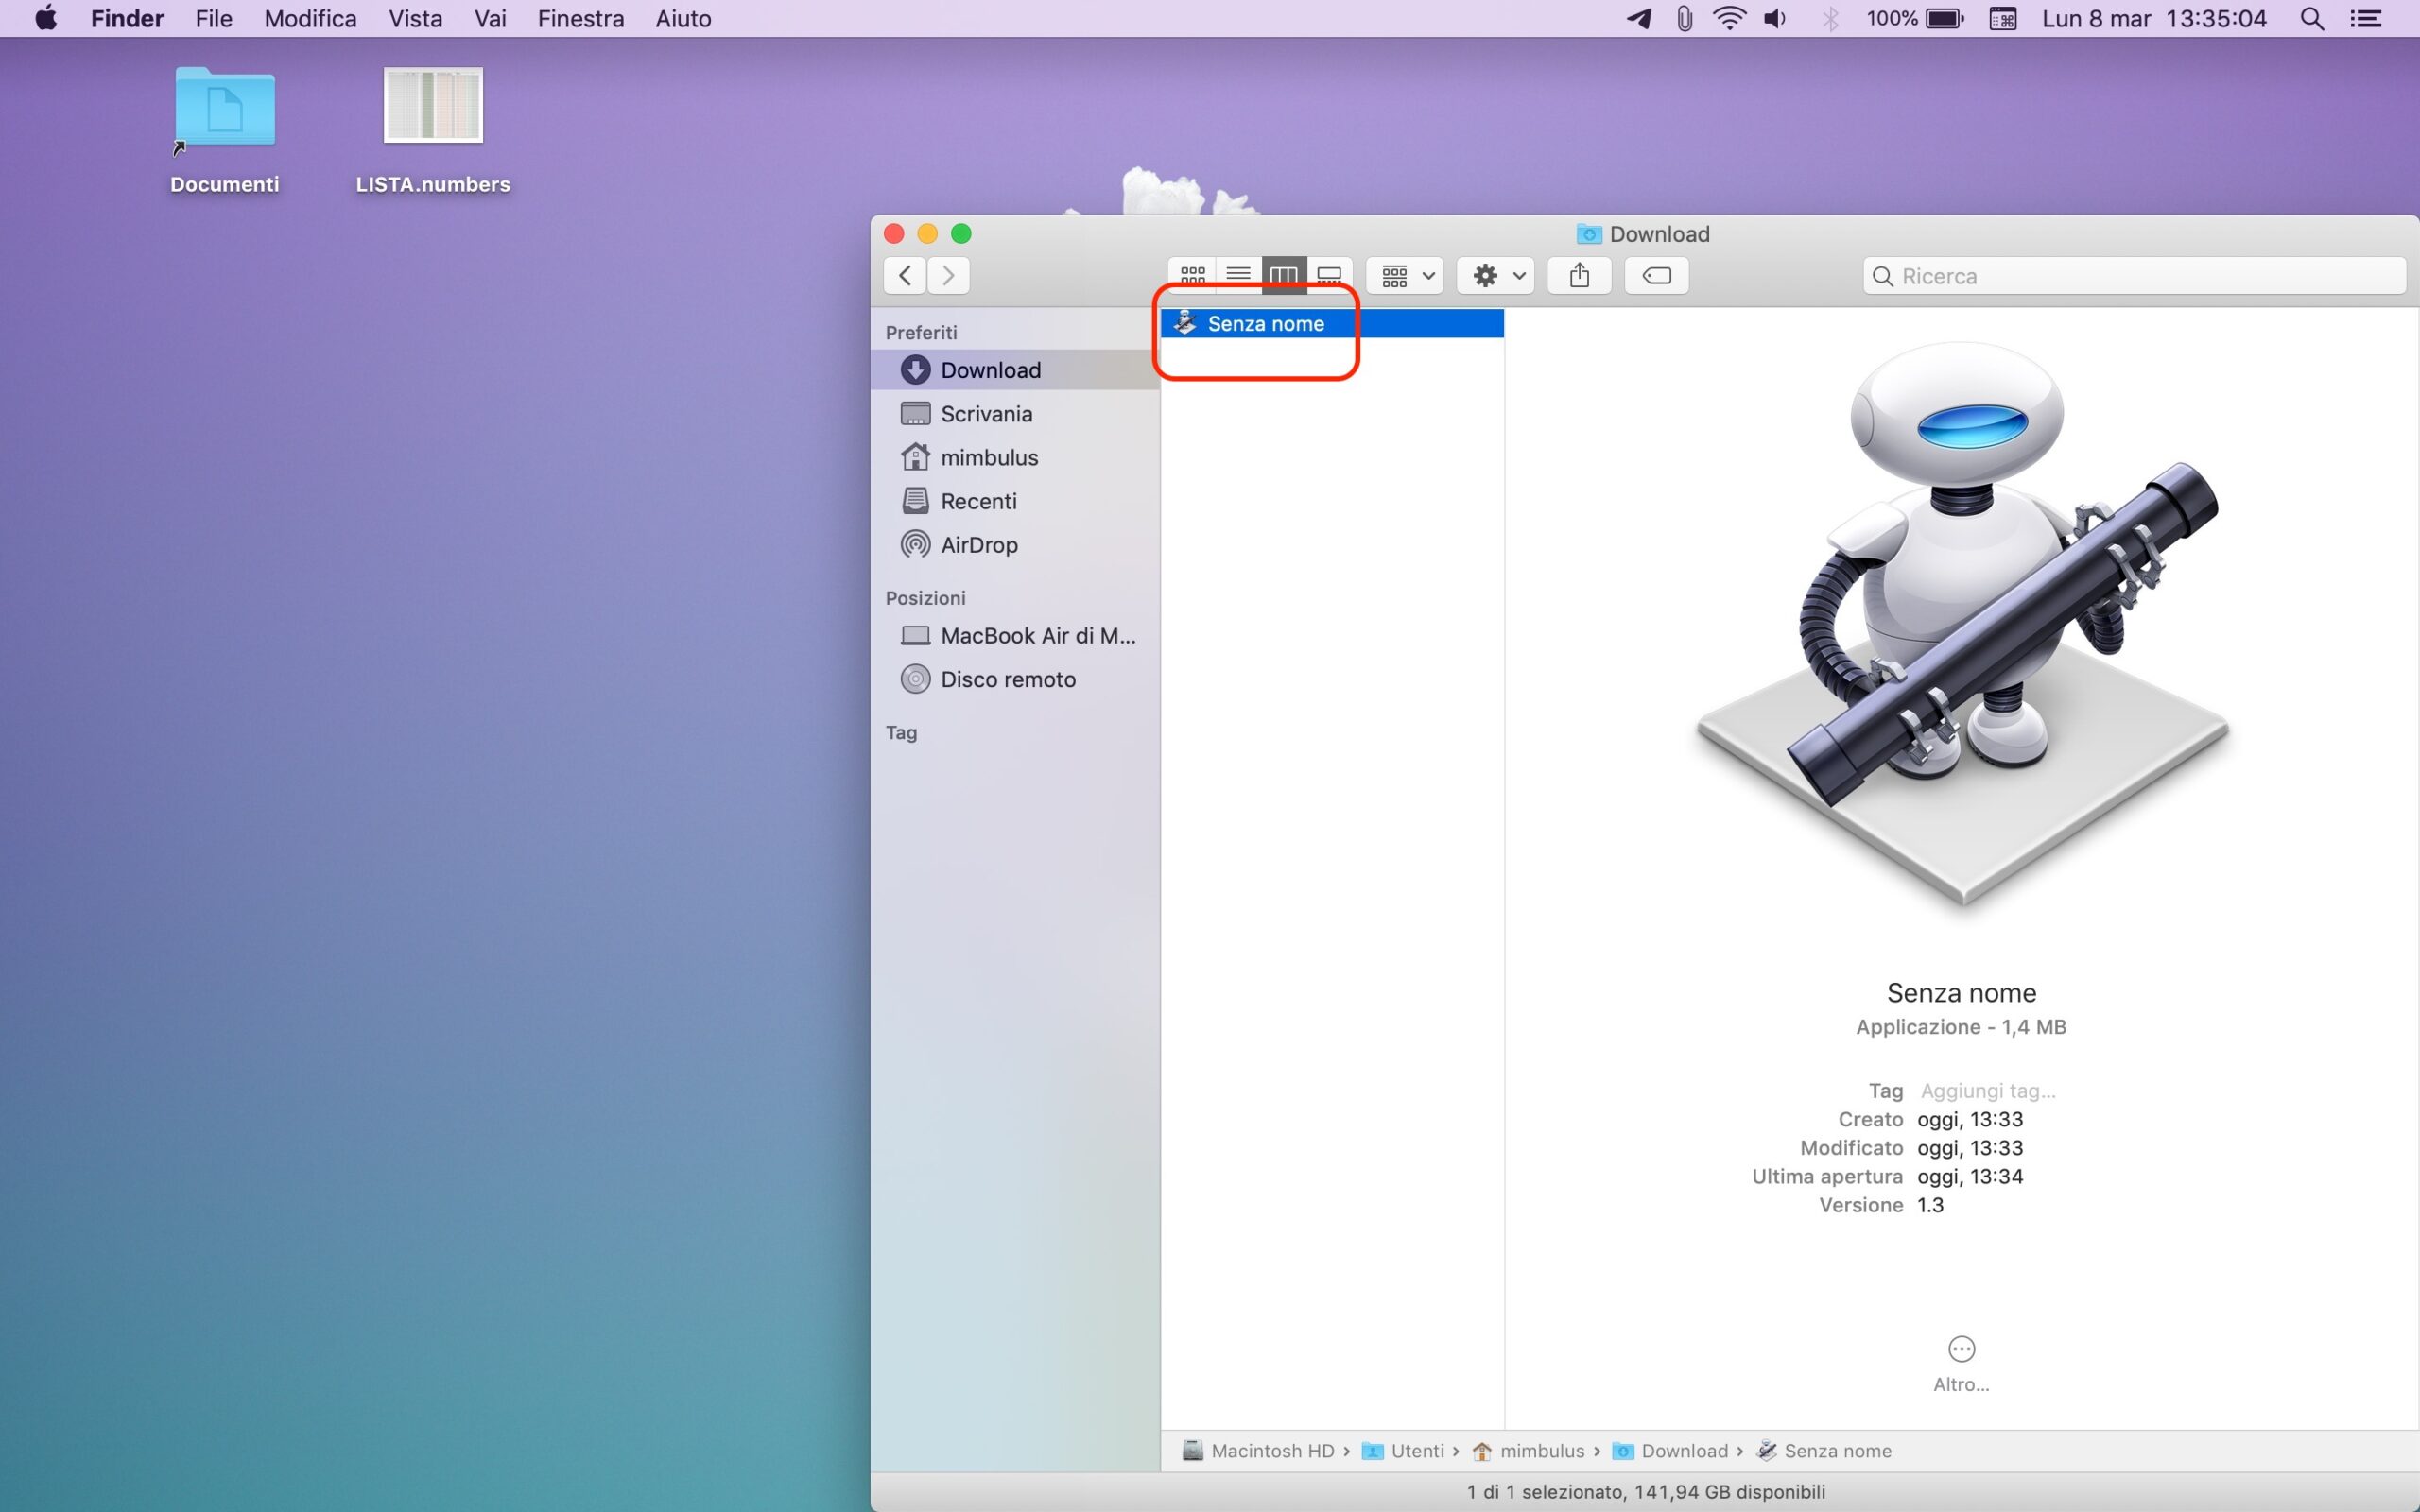Select column view mode button
This screenshot has width=2420, height=1512.
point(1283,275)
